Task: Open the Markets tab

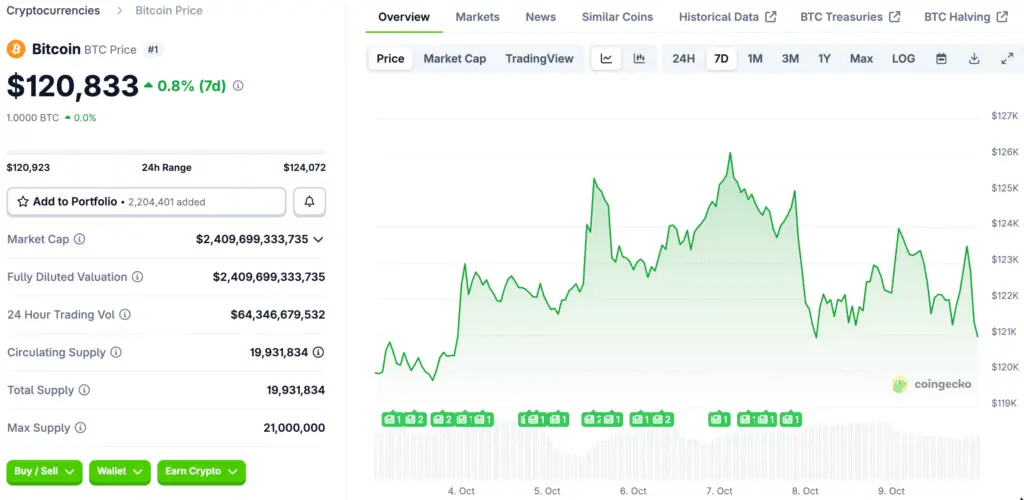Action: click(x=477, y=17)
